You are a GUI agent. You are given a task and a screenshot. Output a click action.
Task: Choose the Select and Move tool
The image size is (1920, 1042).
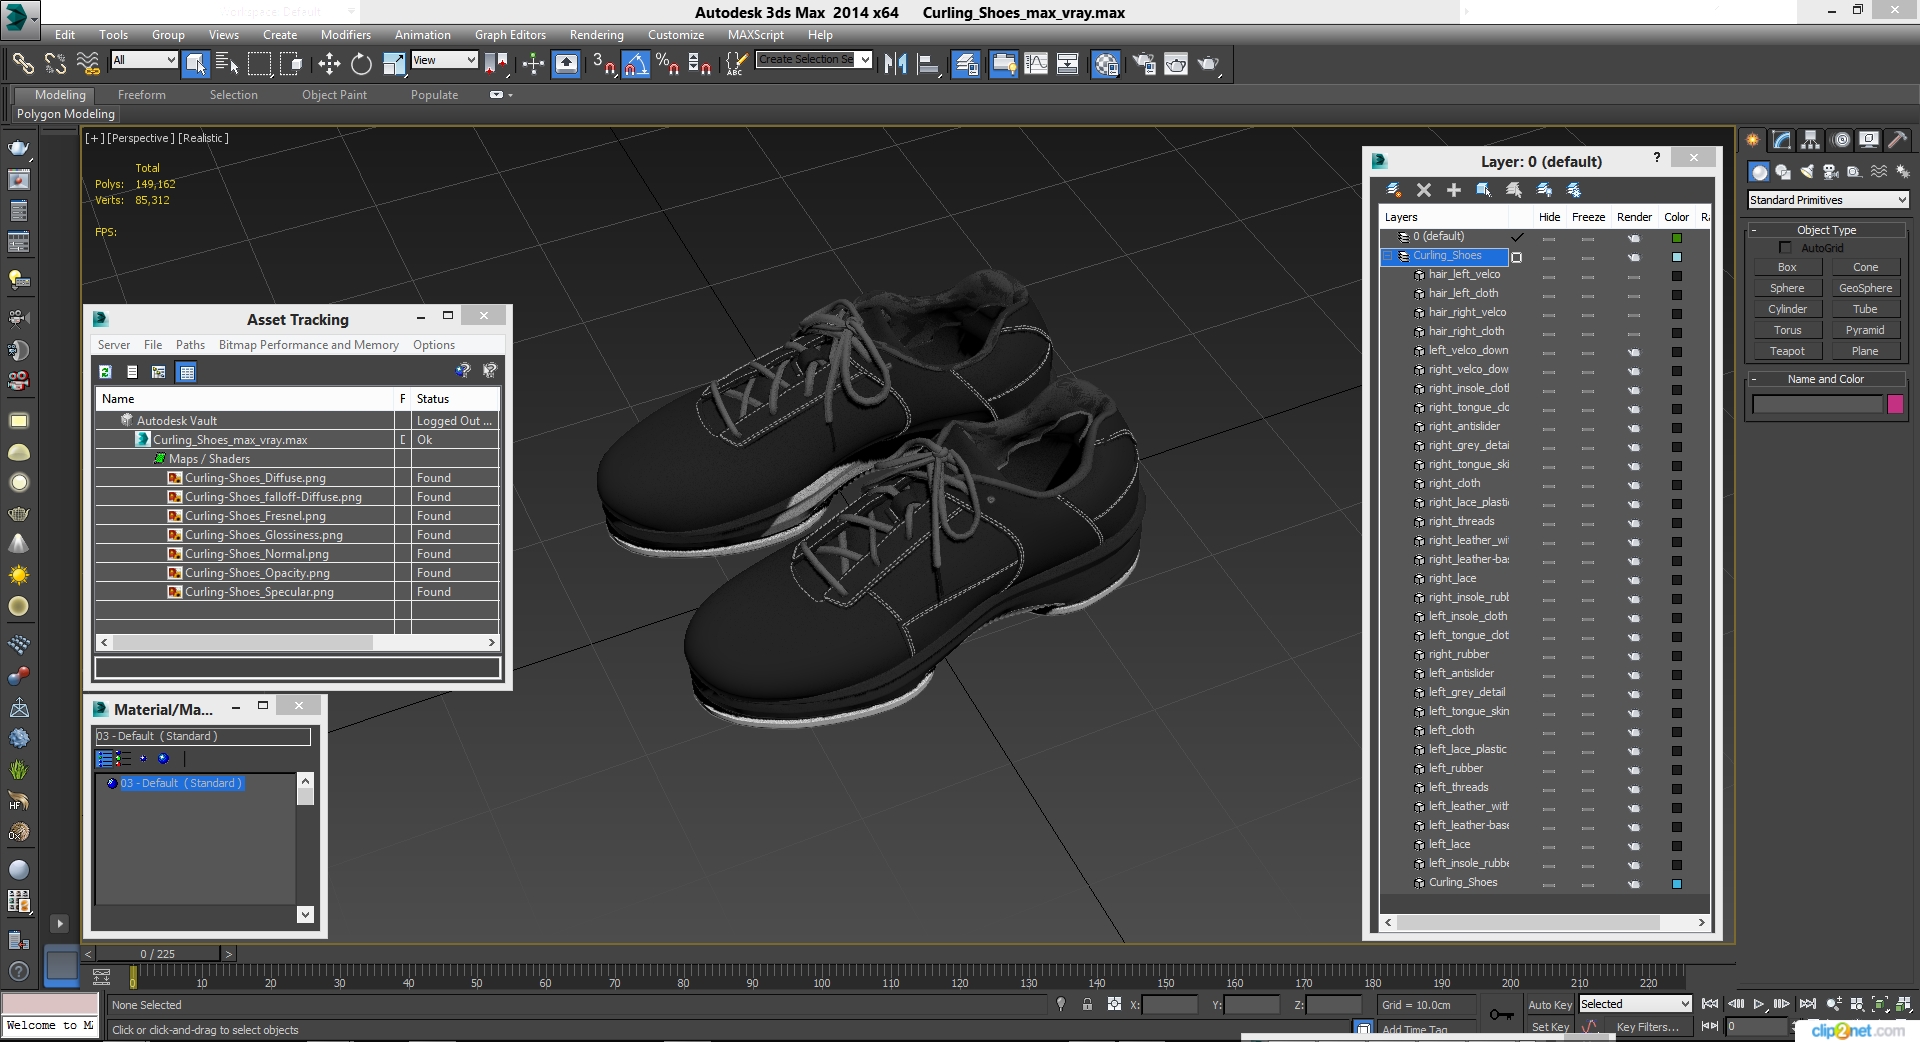pos(329,64)
